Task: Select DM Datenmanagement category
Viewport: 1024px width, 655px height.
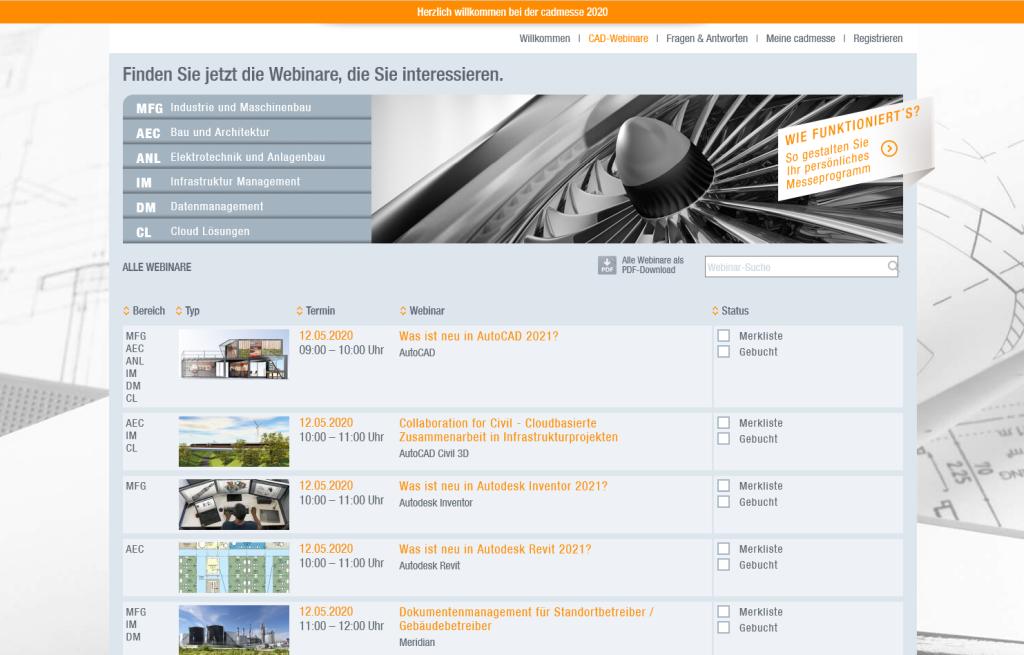Action: [247, 206]
